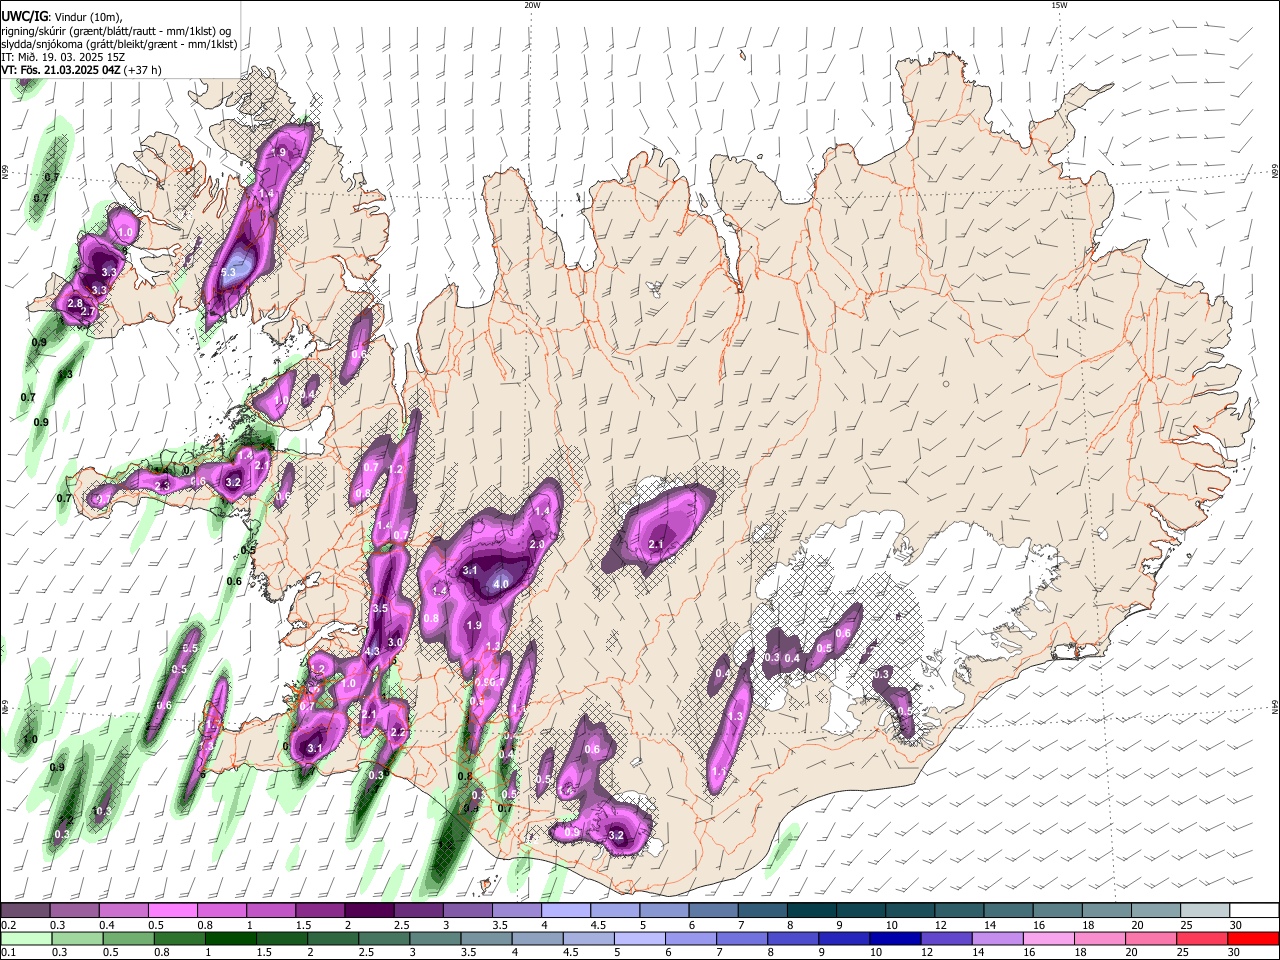Click the legend line starting 'rigning/skúrir'
This screenshot has width=1280, height=960.
tap(117, 31)
